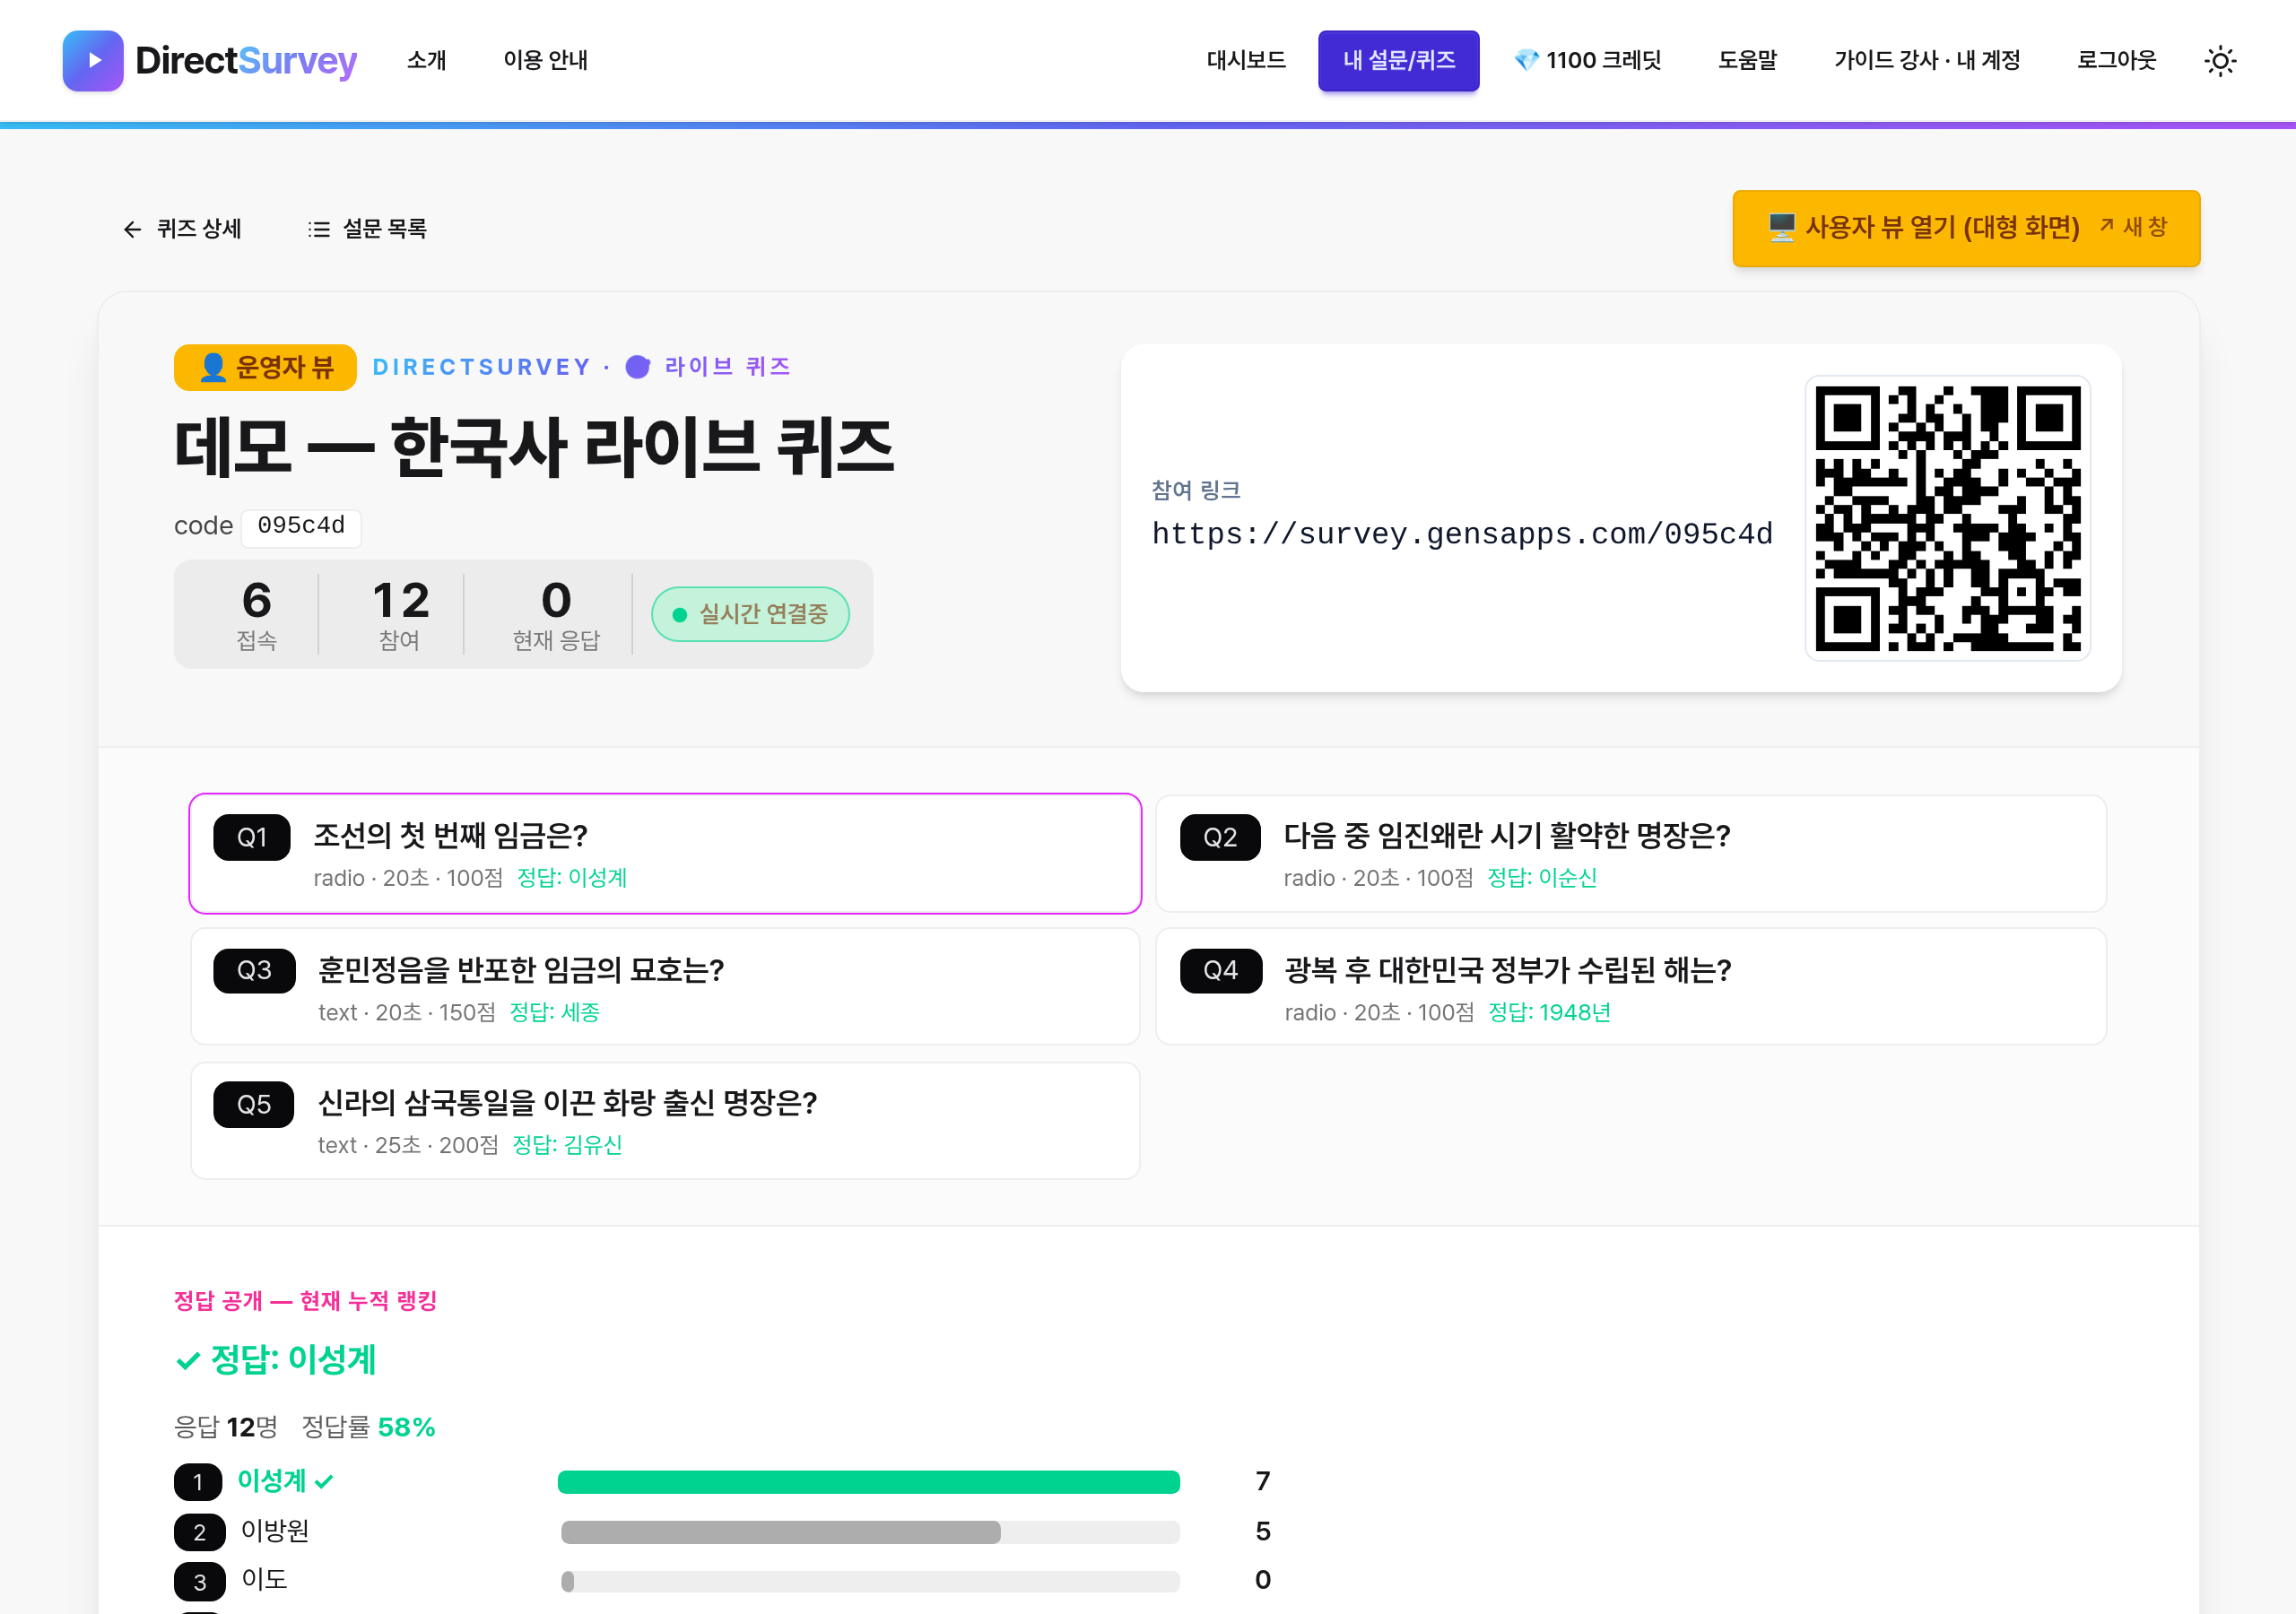This screenshot has height=1614, width=2296.
Task: Click the 새 창 new-window arrow icon
Action: 2106,226
